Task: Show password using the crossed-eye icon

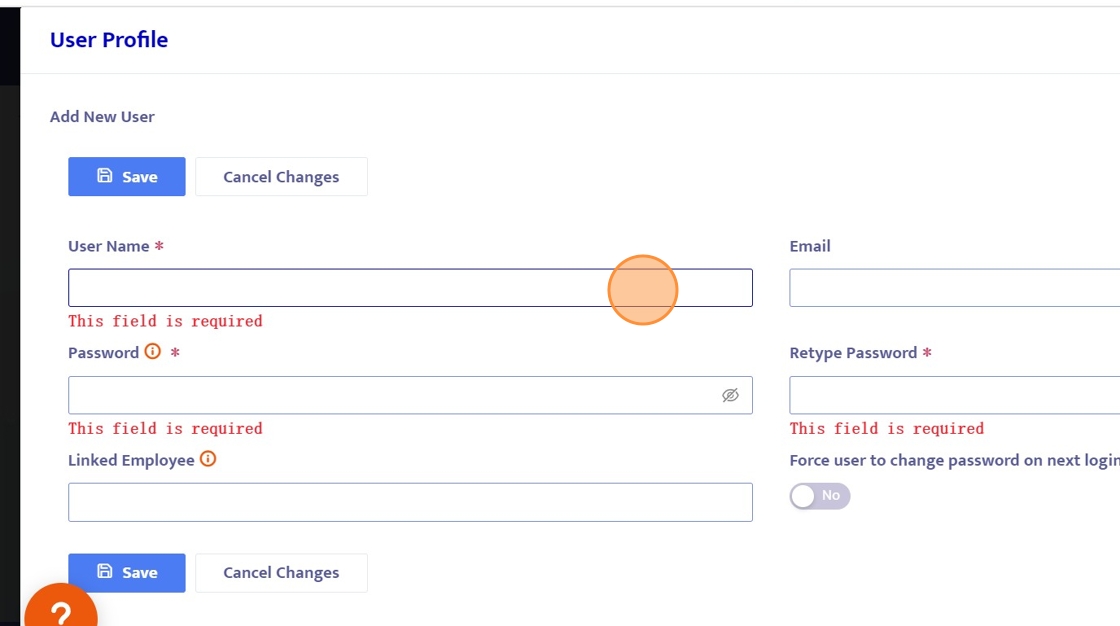Action: click(x=730, y=395)
